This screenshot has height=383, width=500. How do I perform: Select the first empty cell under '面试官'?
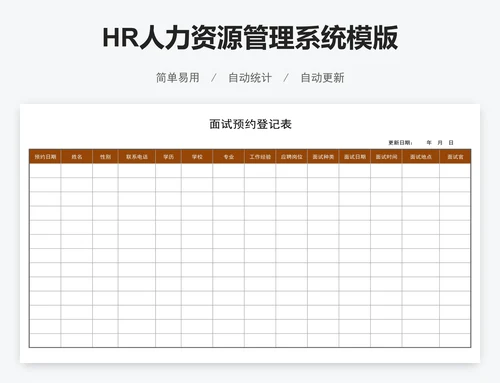click(455, 170)
